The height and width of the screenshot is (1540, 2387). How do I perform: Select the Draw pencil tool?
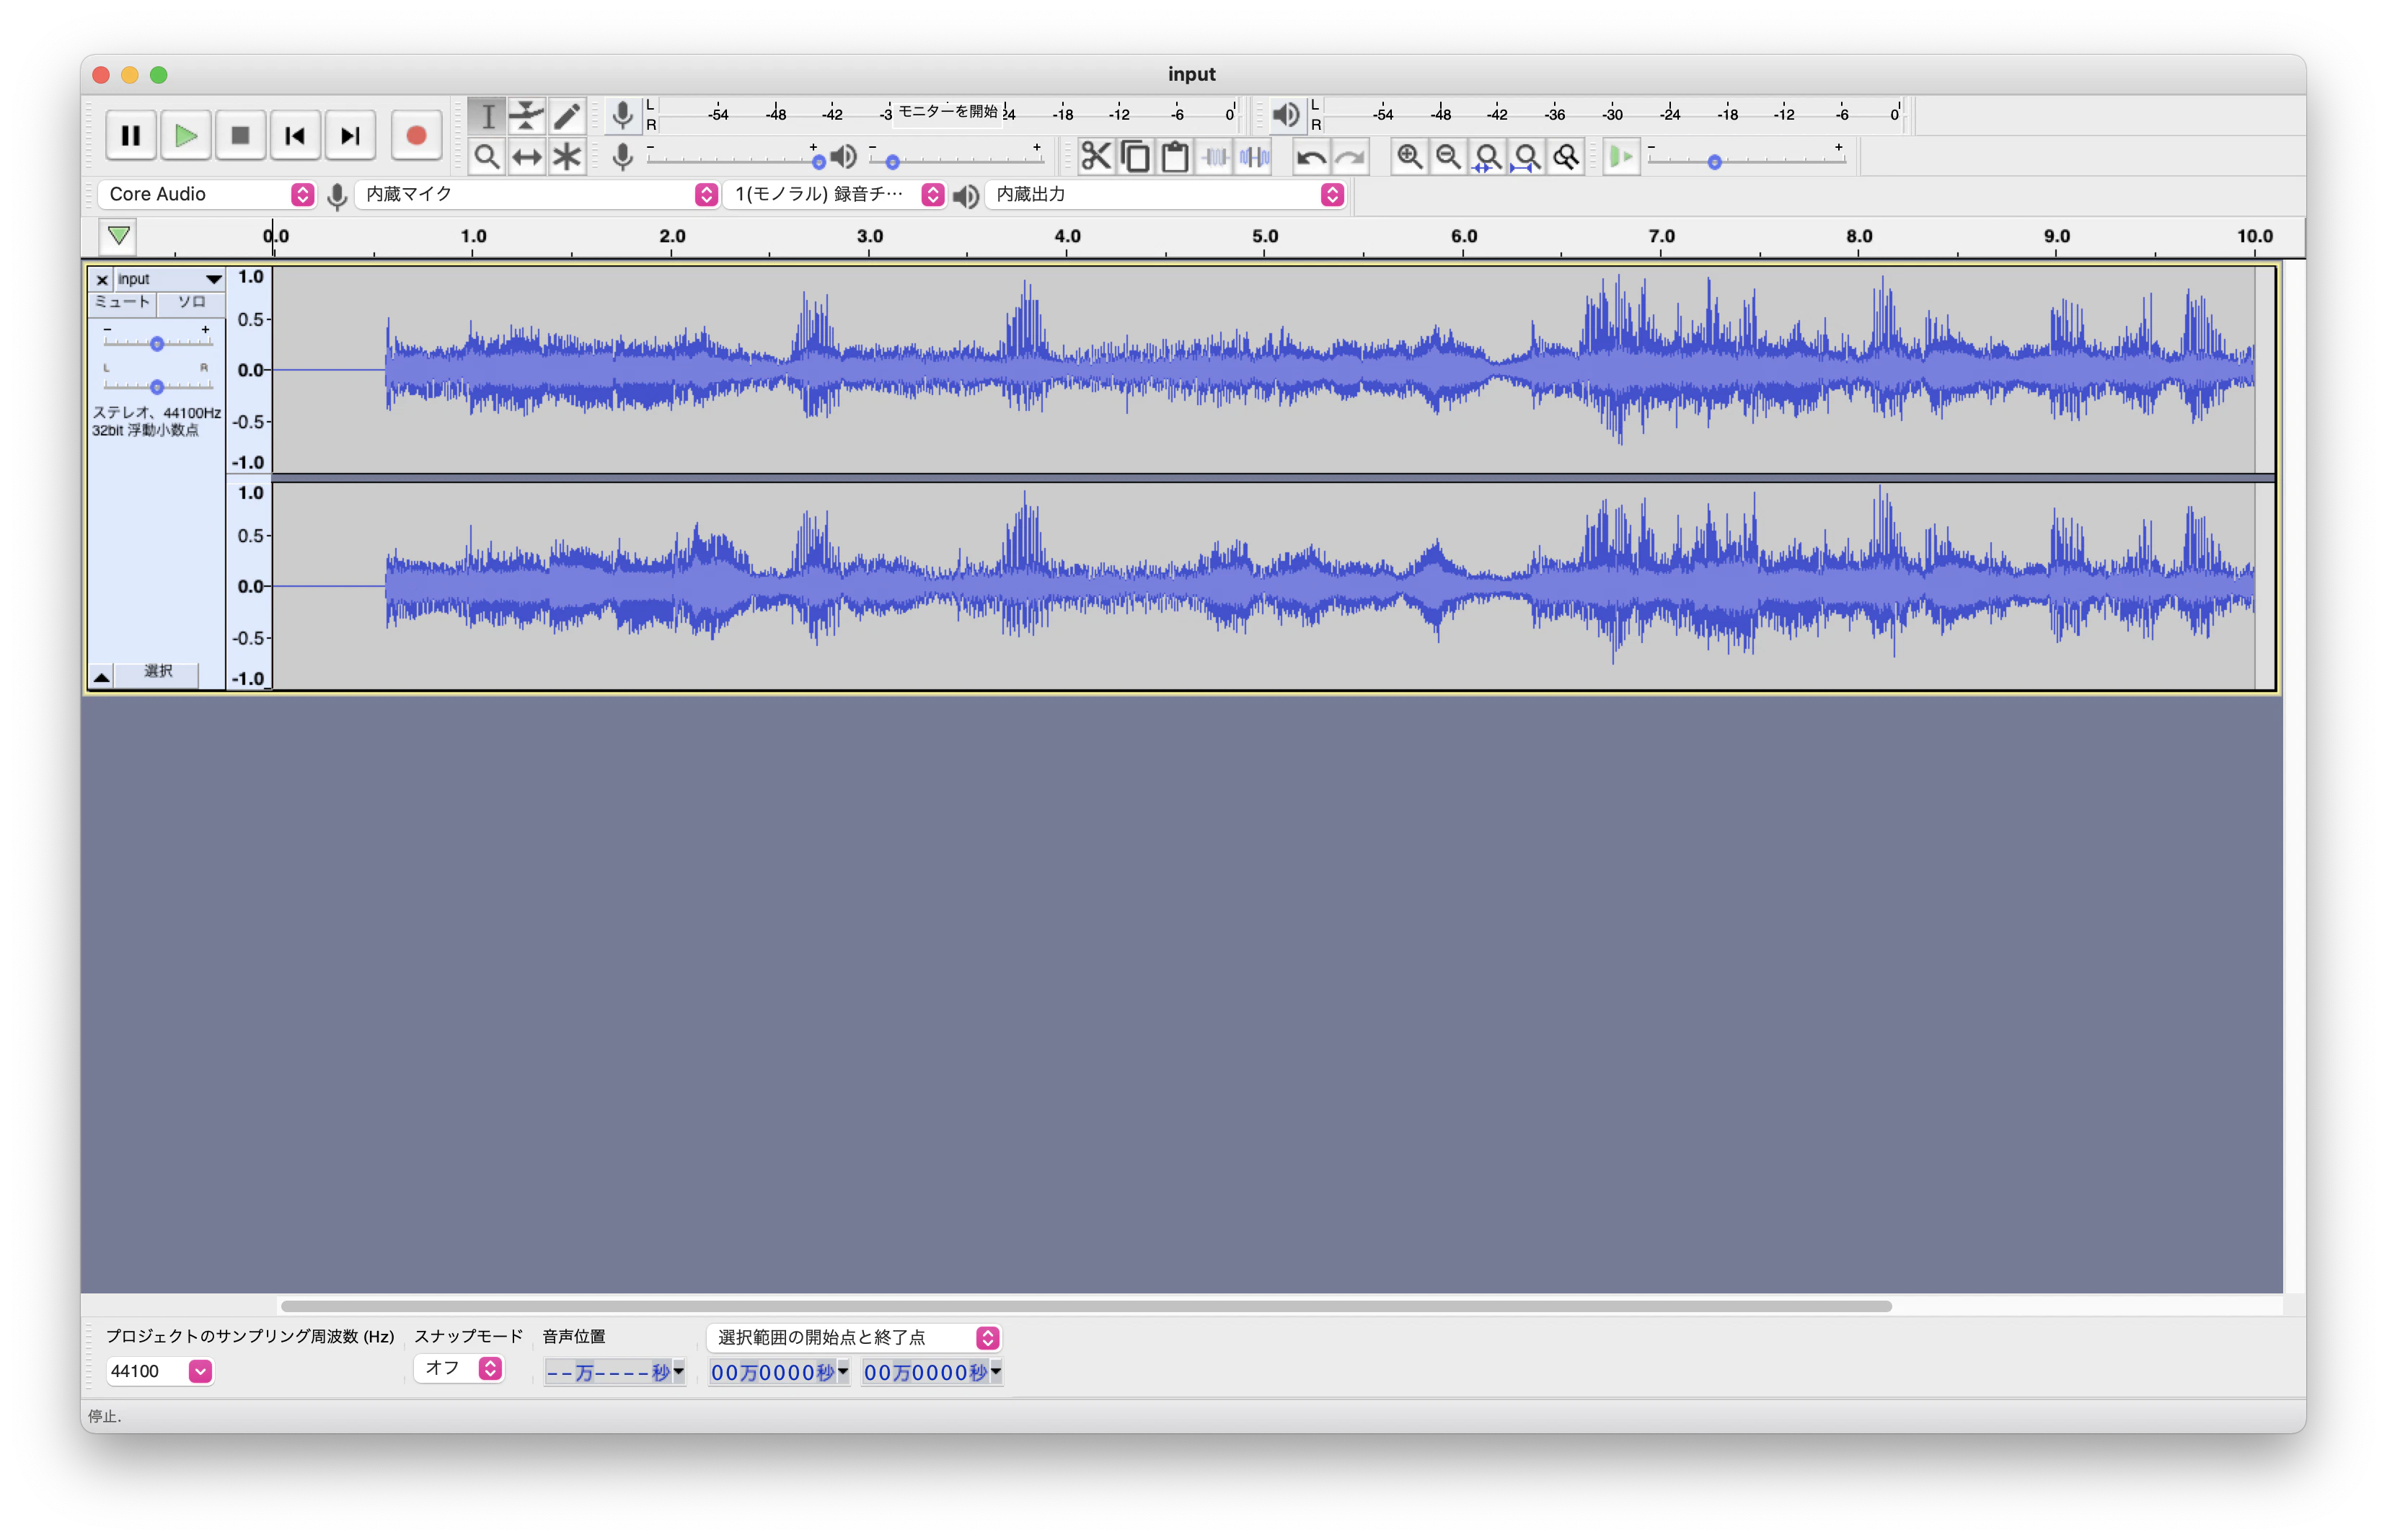click(567, 116)
